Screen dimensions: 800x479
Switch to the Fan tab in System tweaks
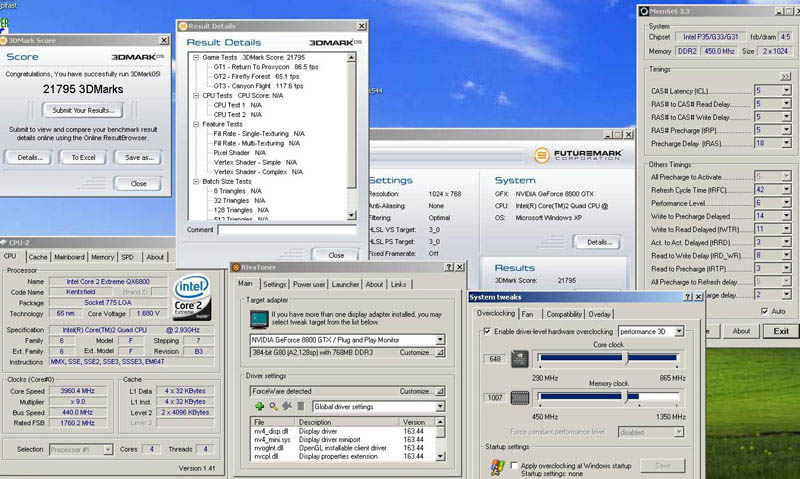click(527, 314)
